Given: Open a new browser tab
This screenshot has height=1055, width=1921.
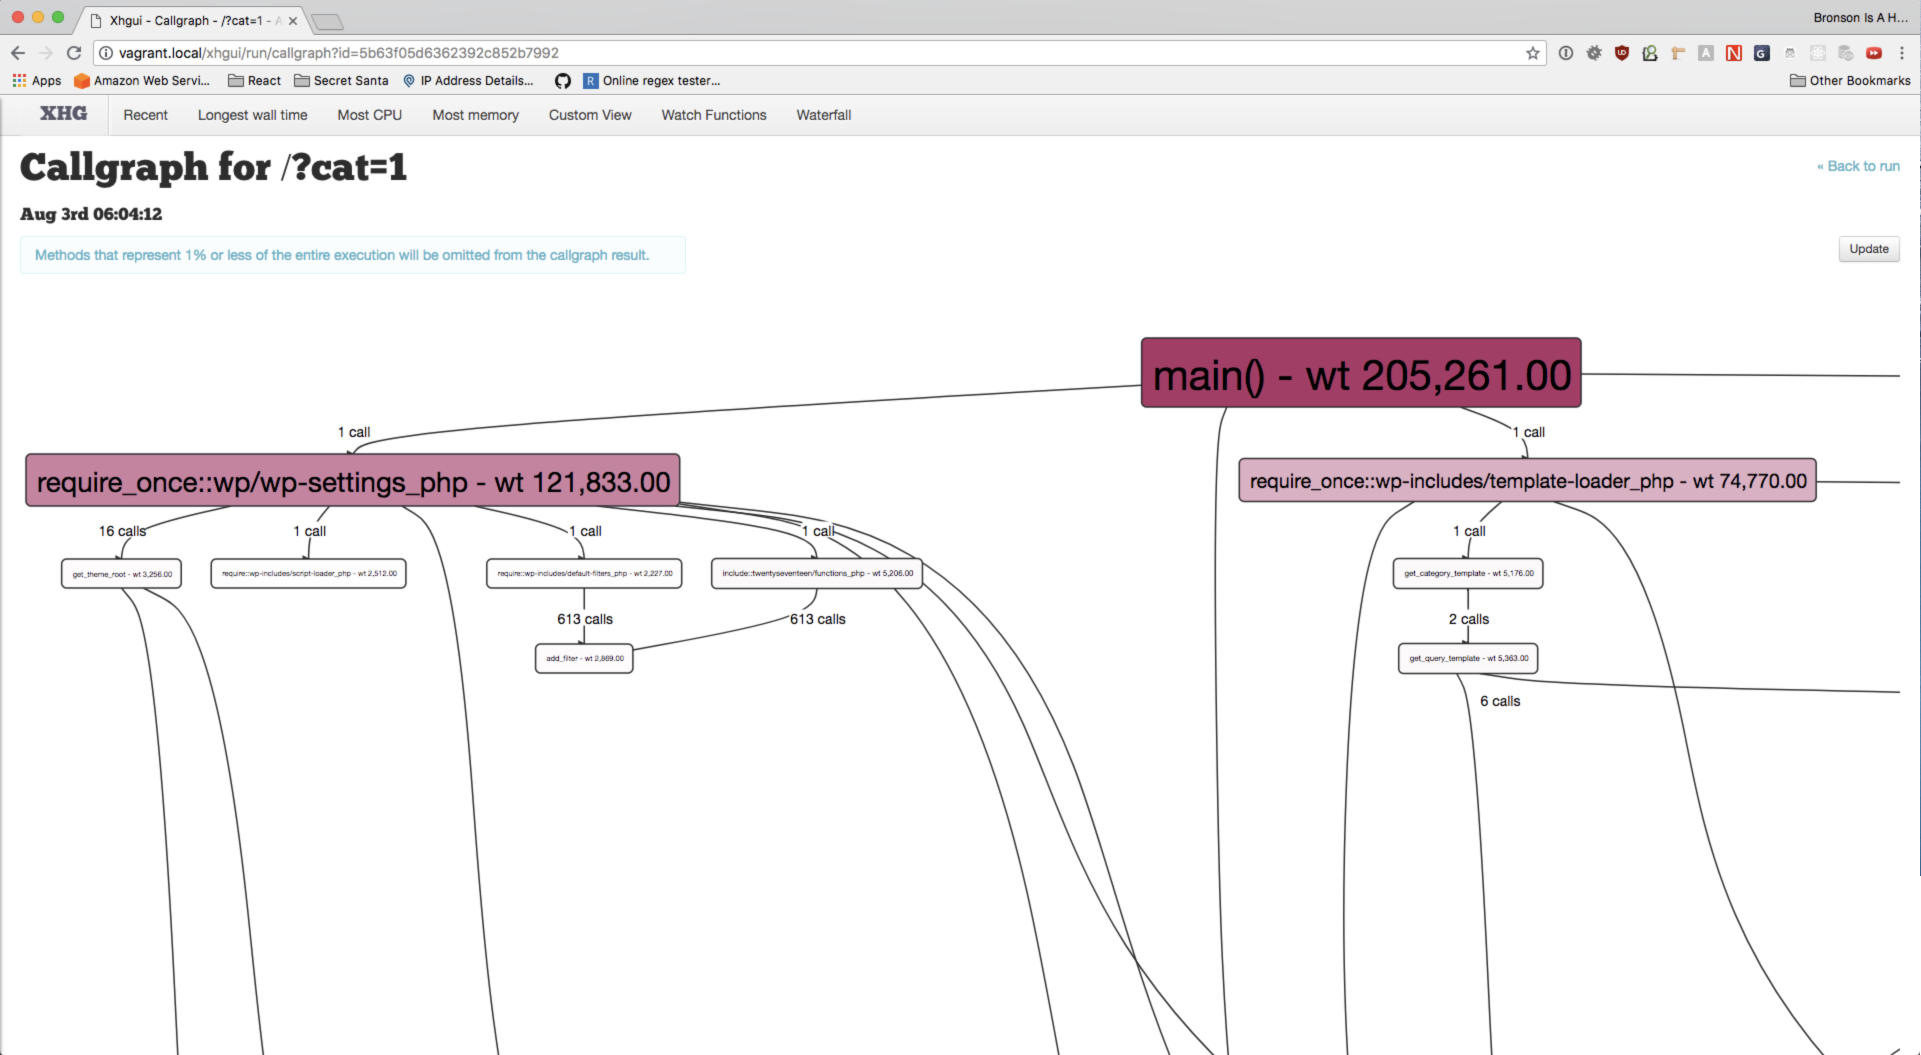Looking at the screenshot, I should 327,22.
